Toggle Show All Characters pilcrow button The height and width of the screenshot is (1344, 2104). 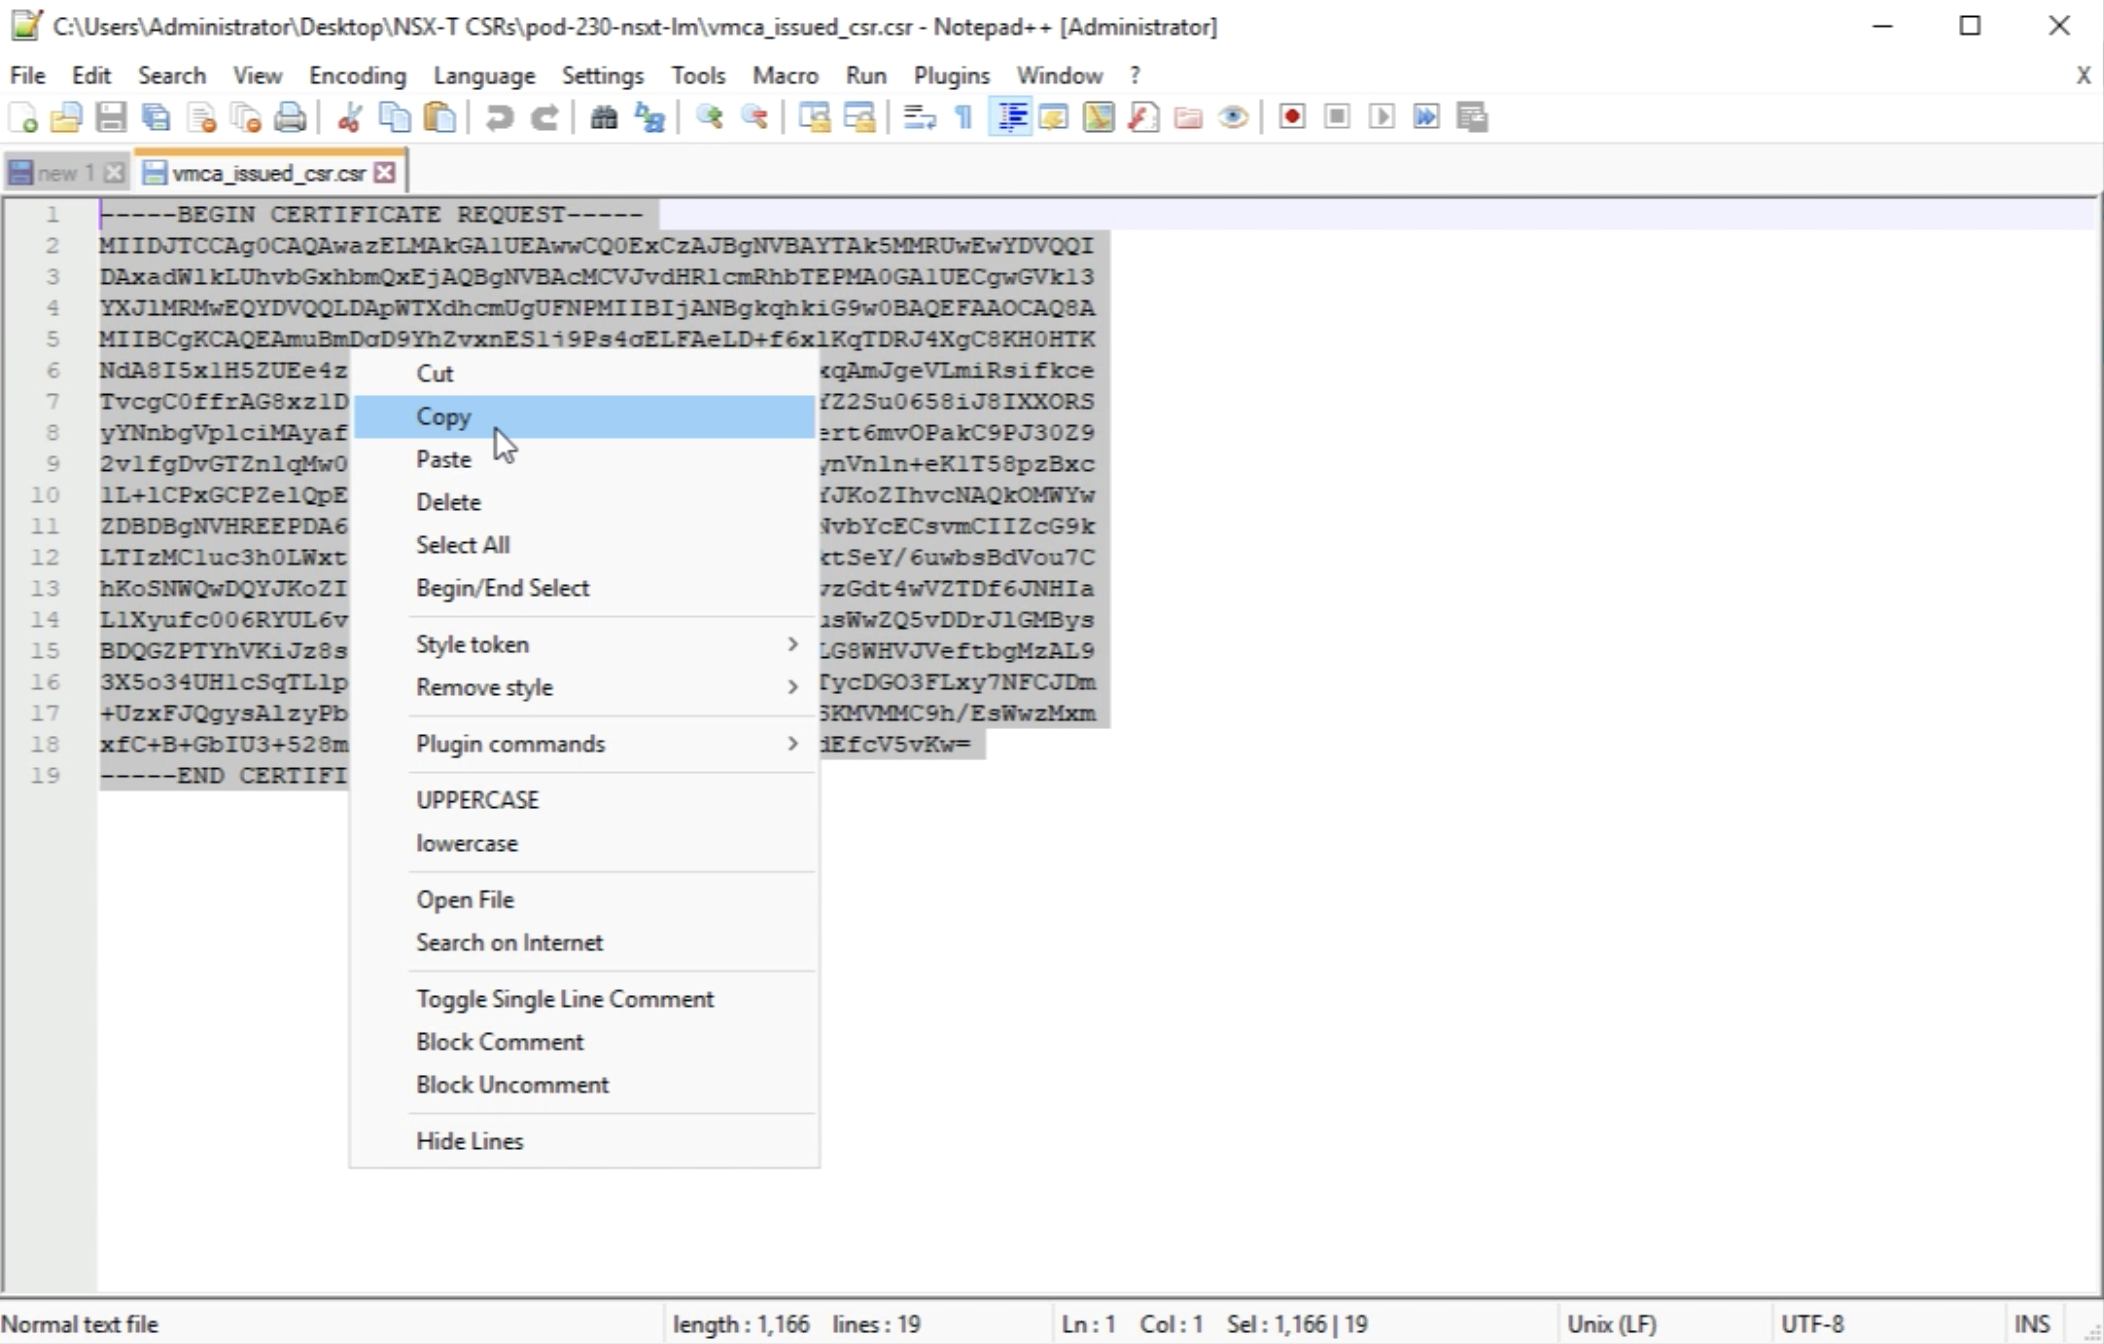pyautogui.click(x=964, y=118)
